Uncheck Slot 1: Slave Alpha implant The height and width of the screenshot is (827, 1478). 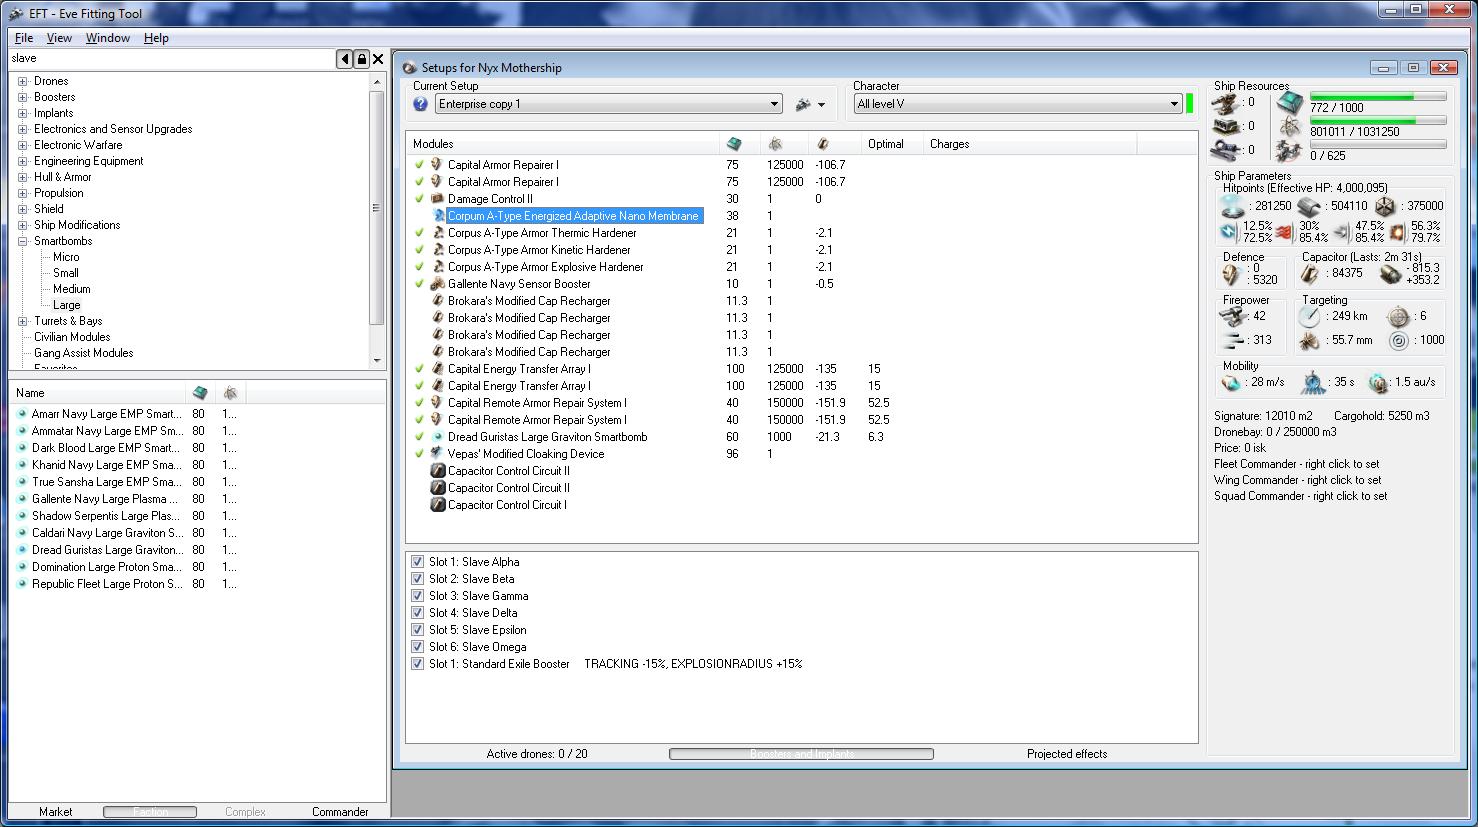click(x=417, y=562)
